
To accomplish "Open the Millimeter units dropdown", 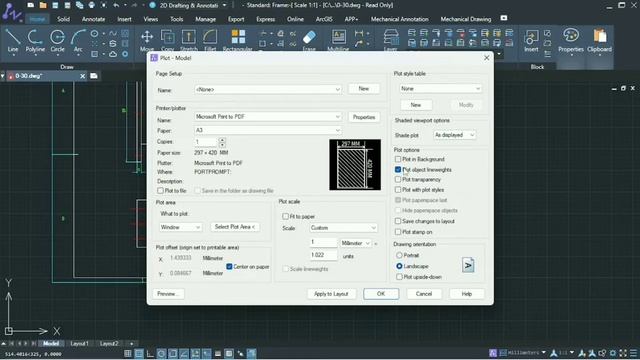I will pyautogui.click(x=356, y=243).
